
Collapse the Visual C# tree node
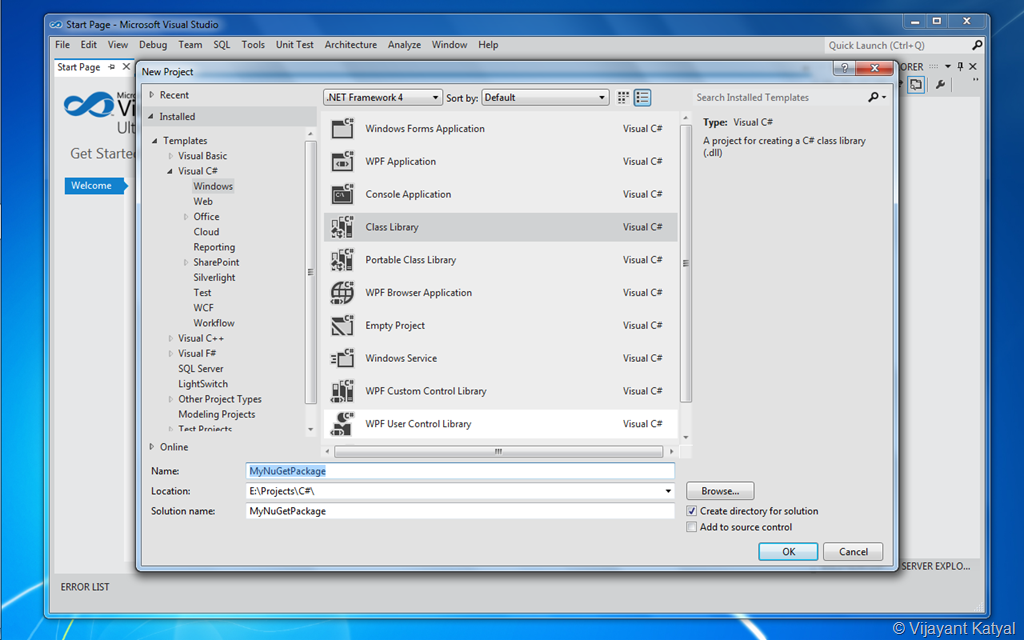click(170, 171)
